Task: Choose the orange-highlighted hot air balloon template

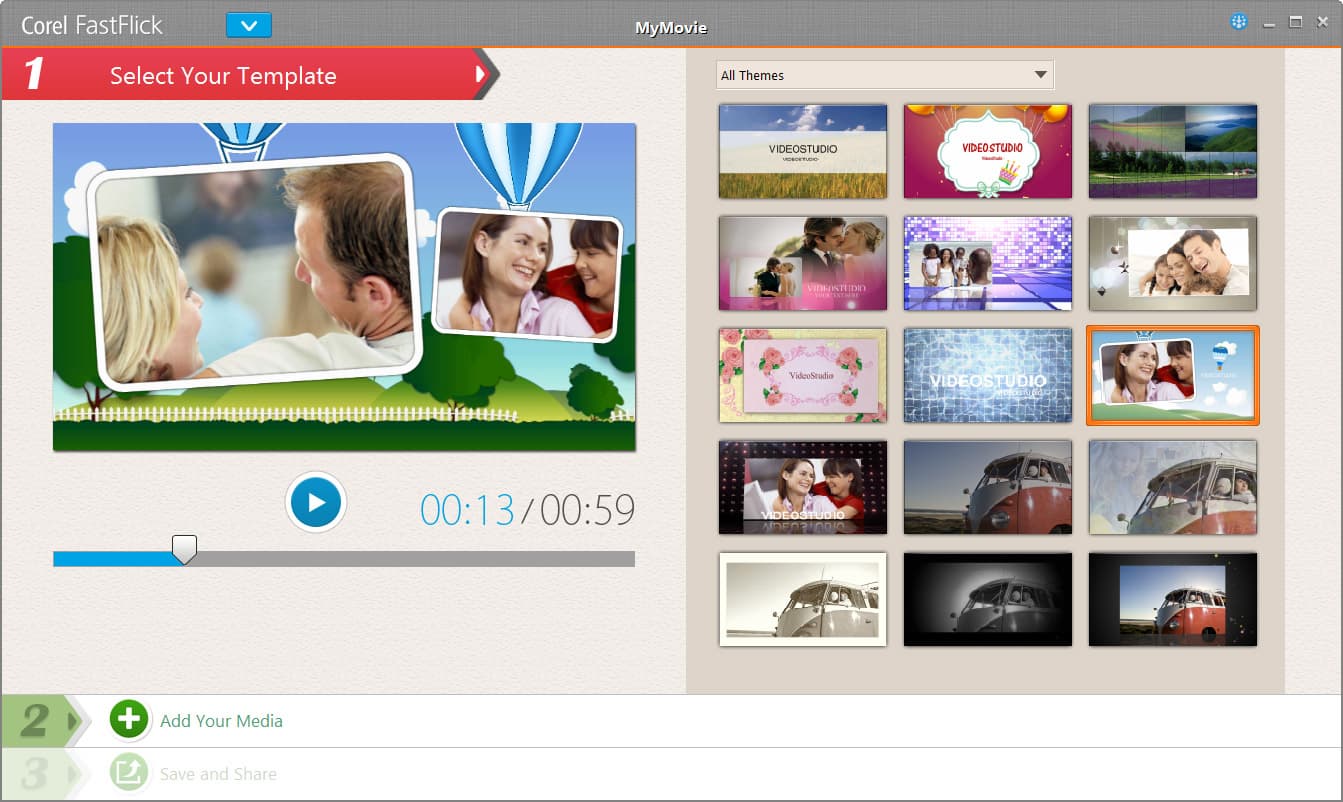Action: pyautogui.click(x=1173, y=375)
